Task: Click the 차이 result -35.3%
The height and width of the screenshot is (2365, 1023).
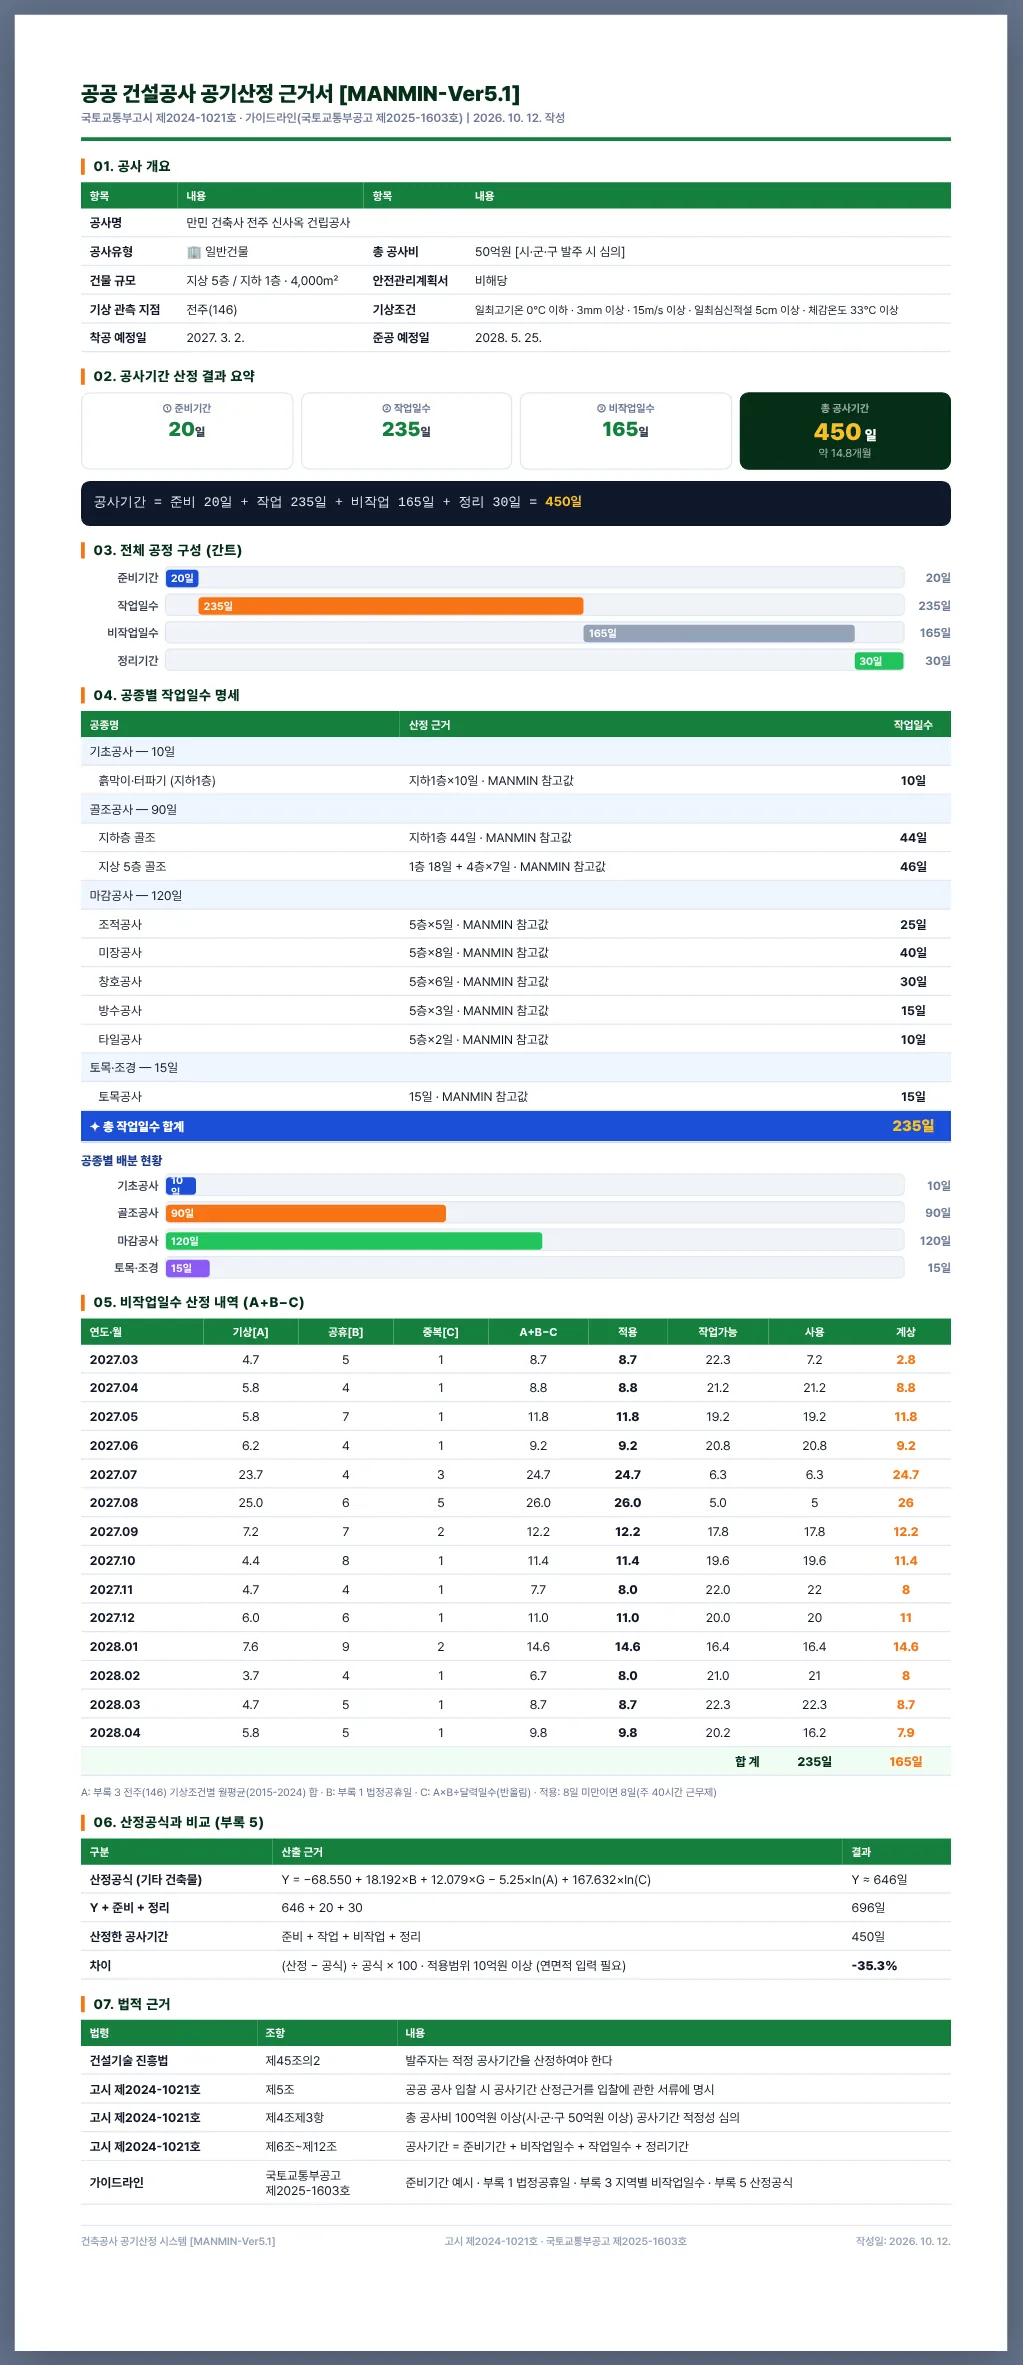Action: pos(874,1966)
